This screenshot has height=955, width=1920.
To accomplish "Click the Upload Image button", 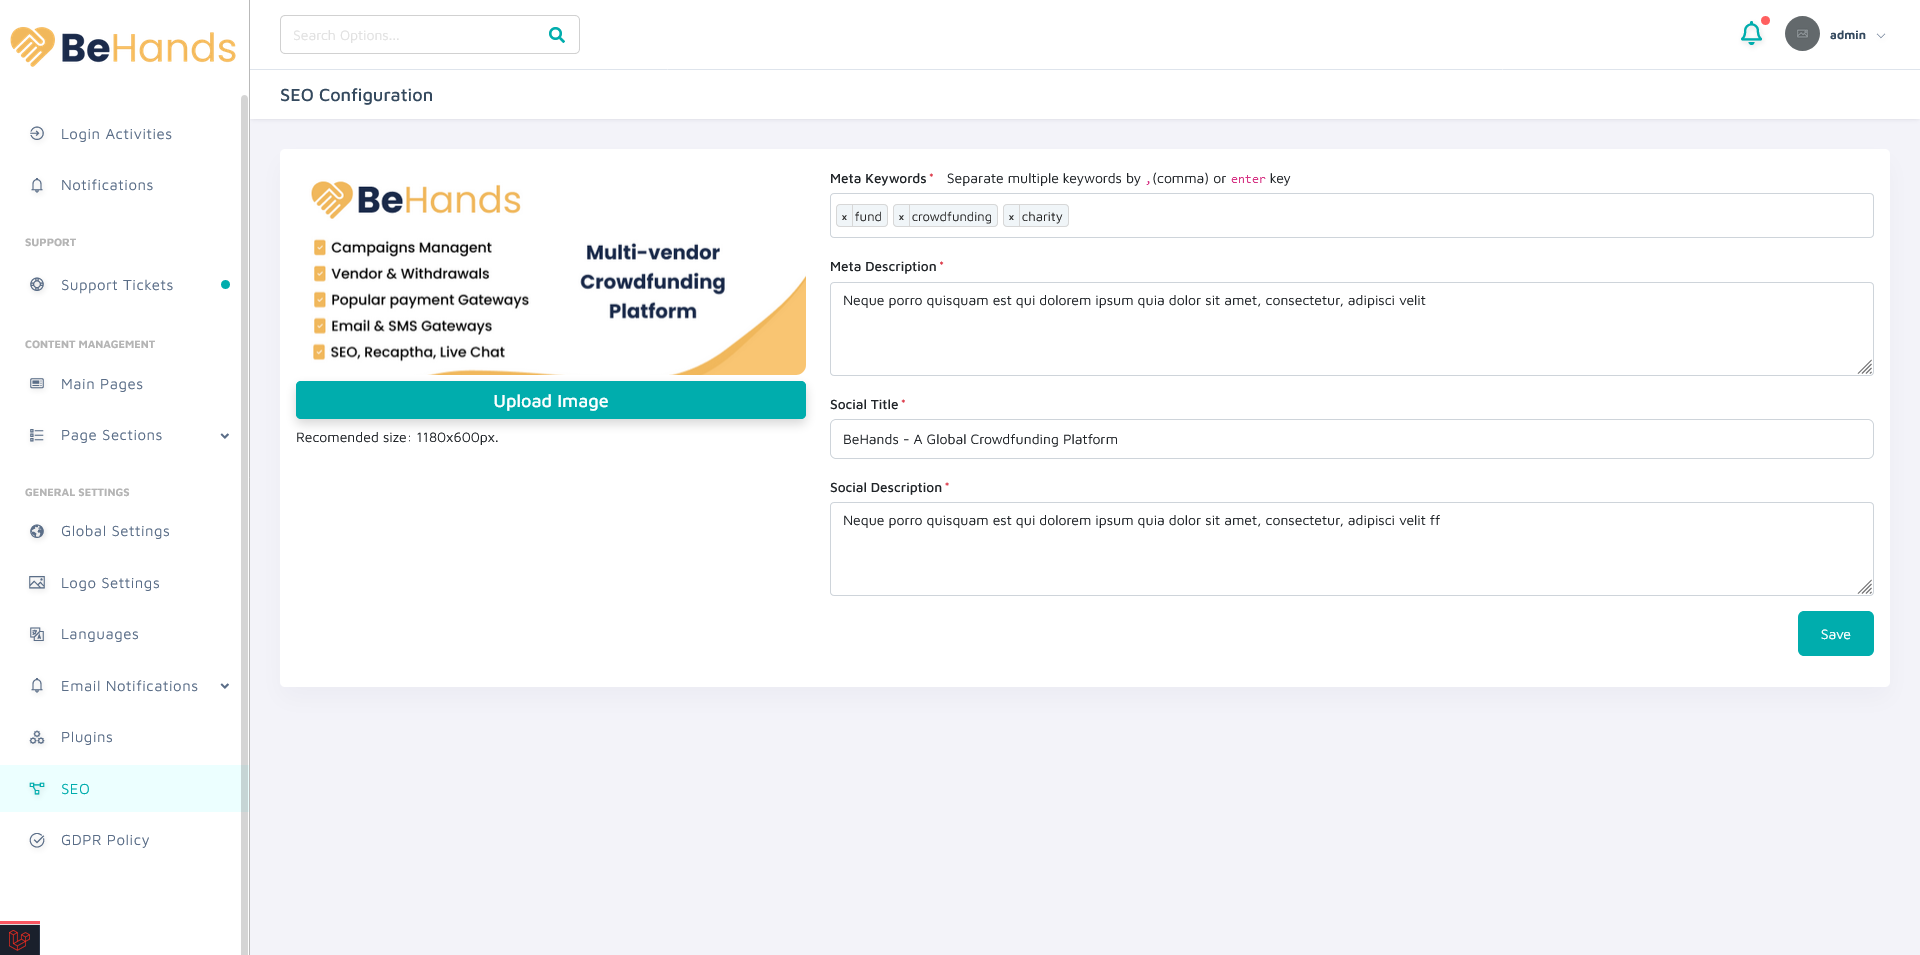I will 550,400.
